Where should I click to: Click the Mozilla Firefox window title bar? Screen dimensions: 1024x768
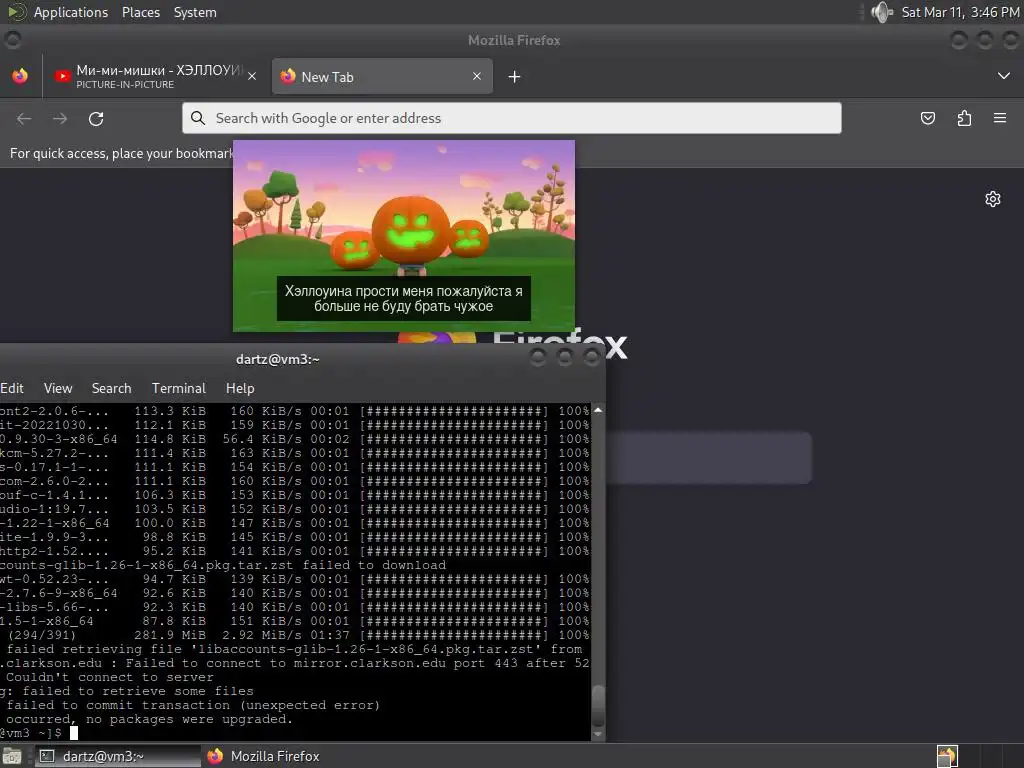tap(513, 40)
